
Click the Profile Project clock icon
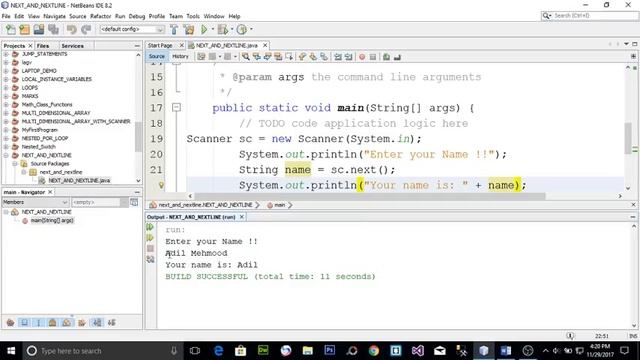(x=242, y=29)
